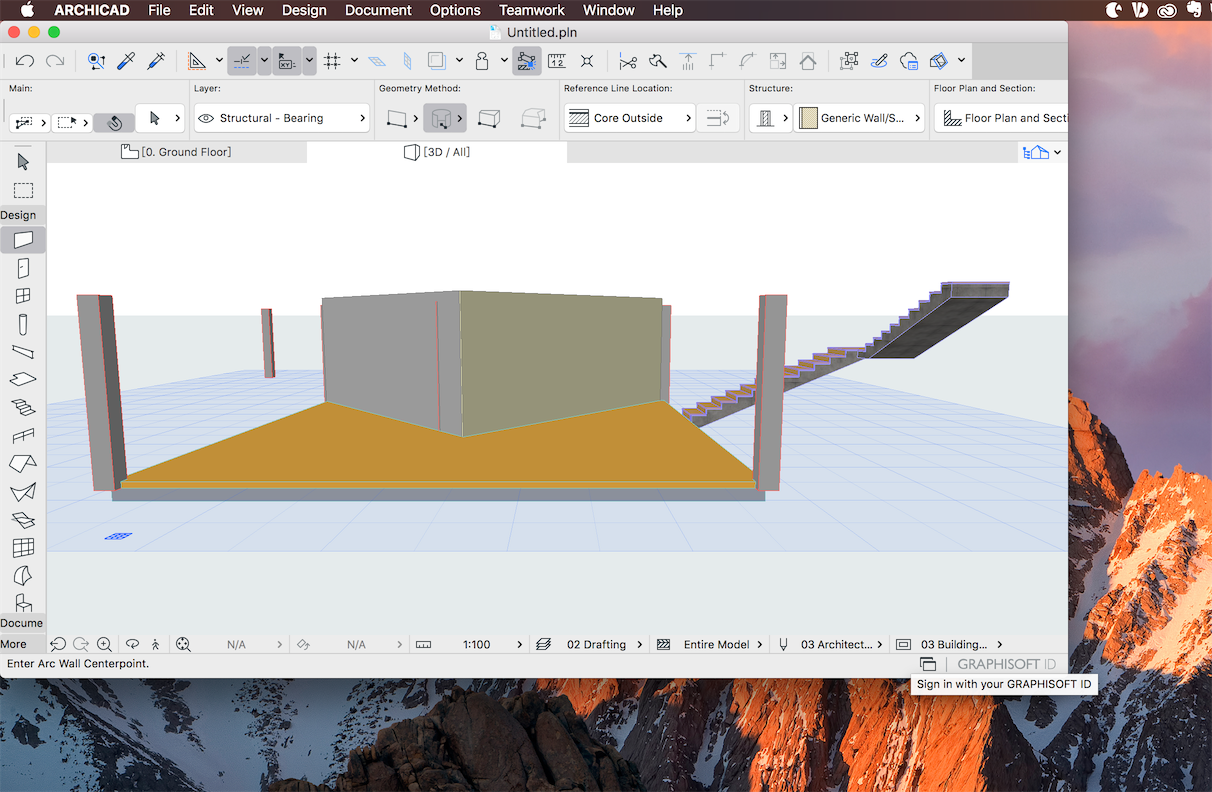Open the Apple menu
This screenshot has width=1212, height=792.
point(27,10)
